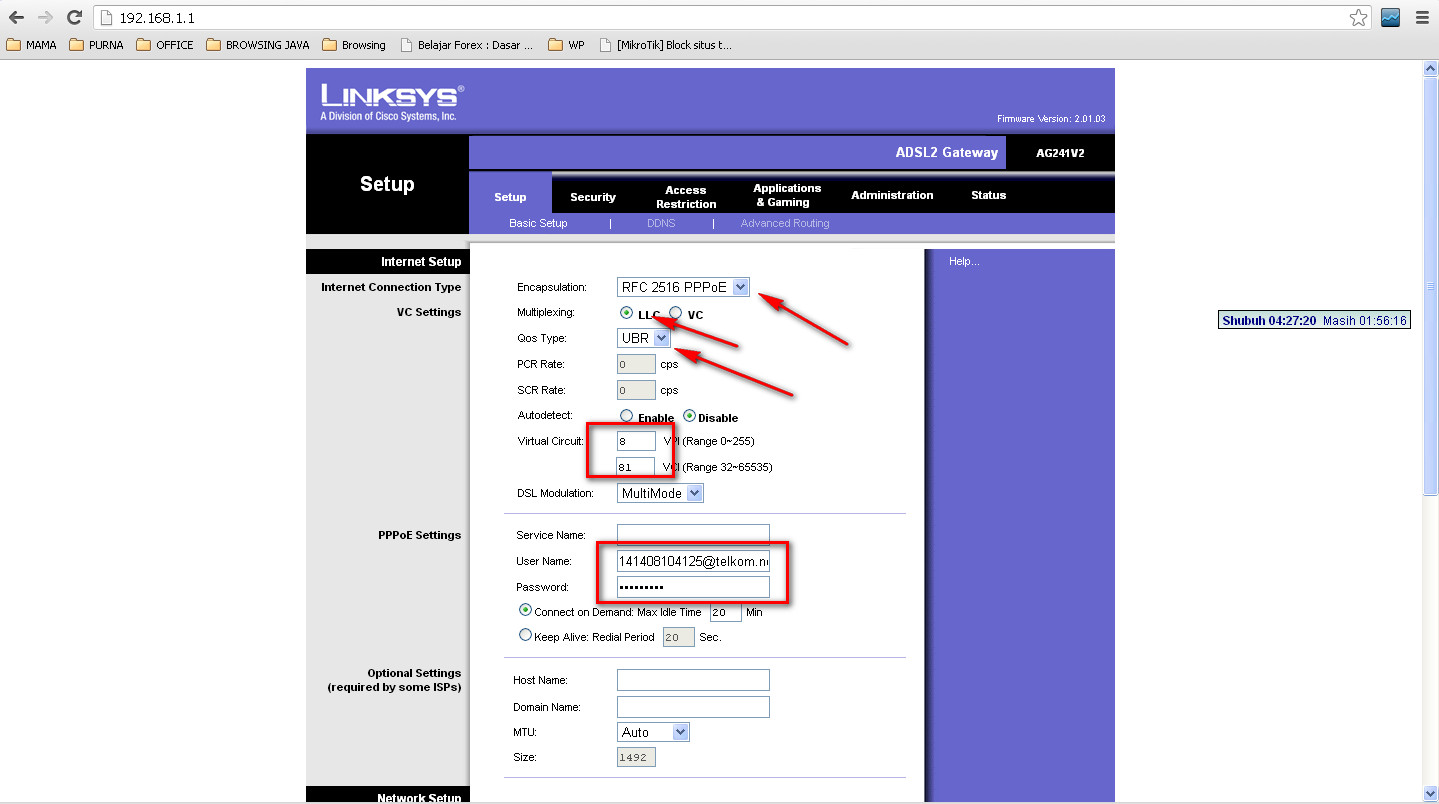Select the Basic Setup subtab
This screenshot has height=804, width=1439.
coord(538,223)
